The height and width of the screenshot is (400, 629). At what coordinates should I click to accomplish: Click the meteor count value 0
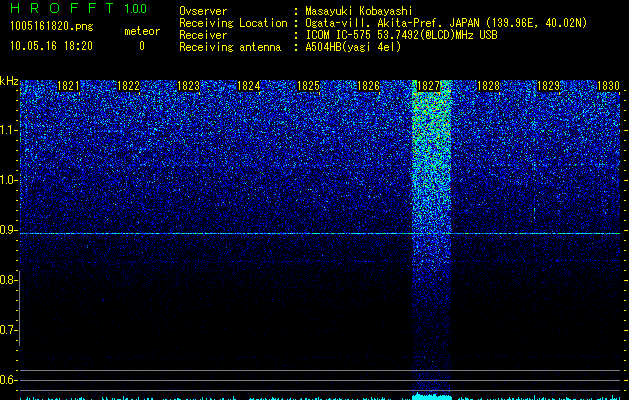(142, 46)
